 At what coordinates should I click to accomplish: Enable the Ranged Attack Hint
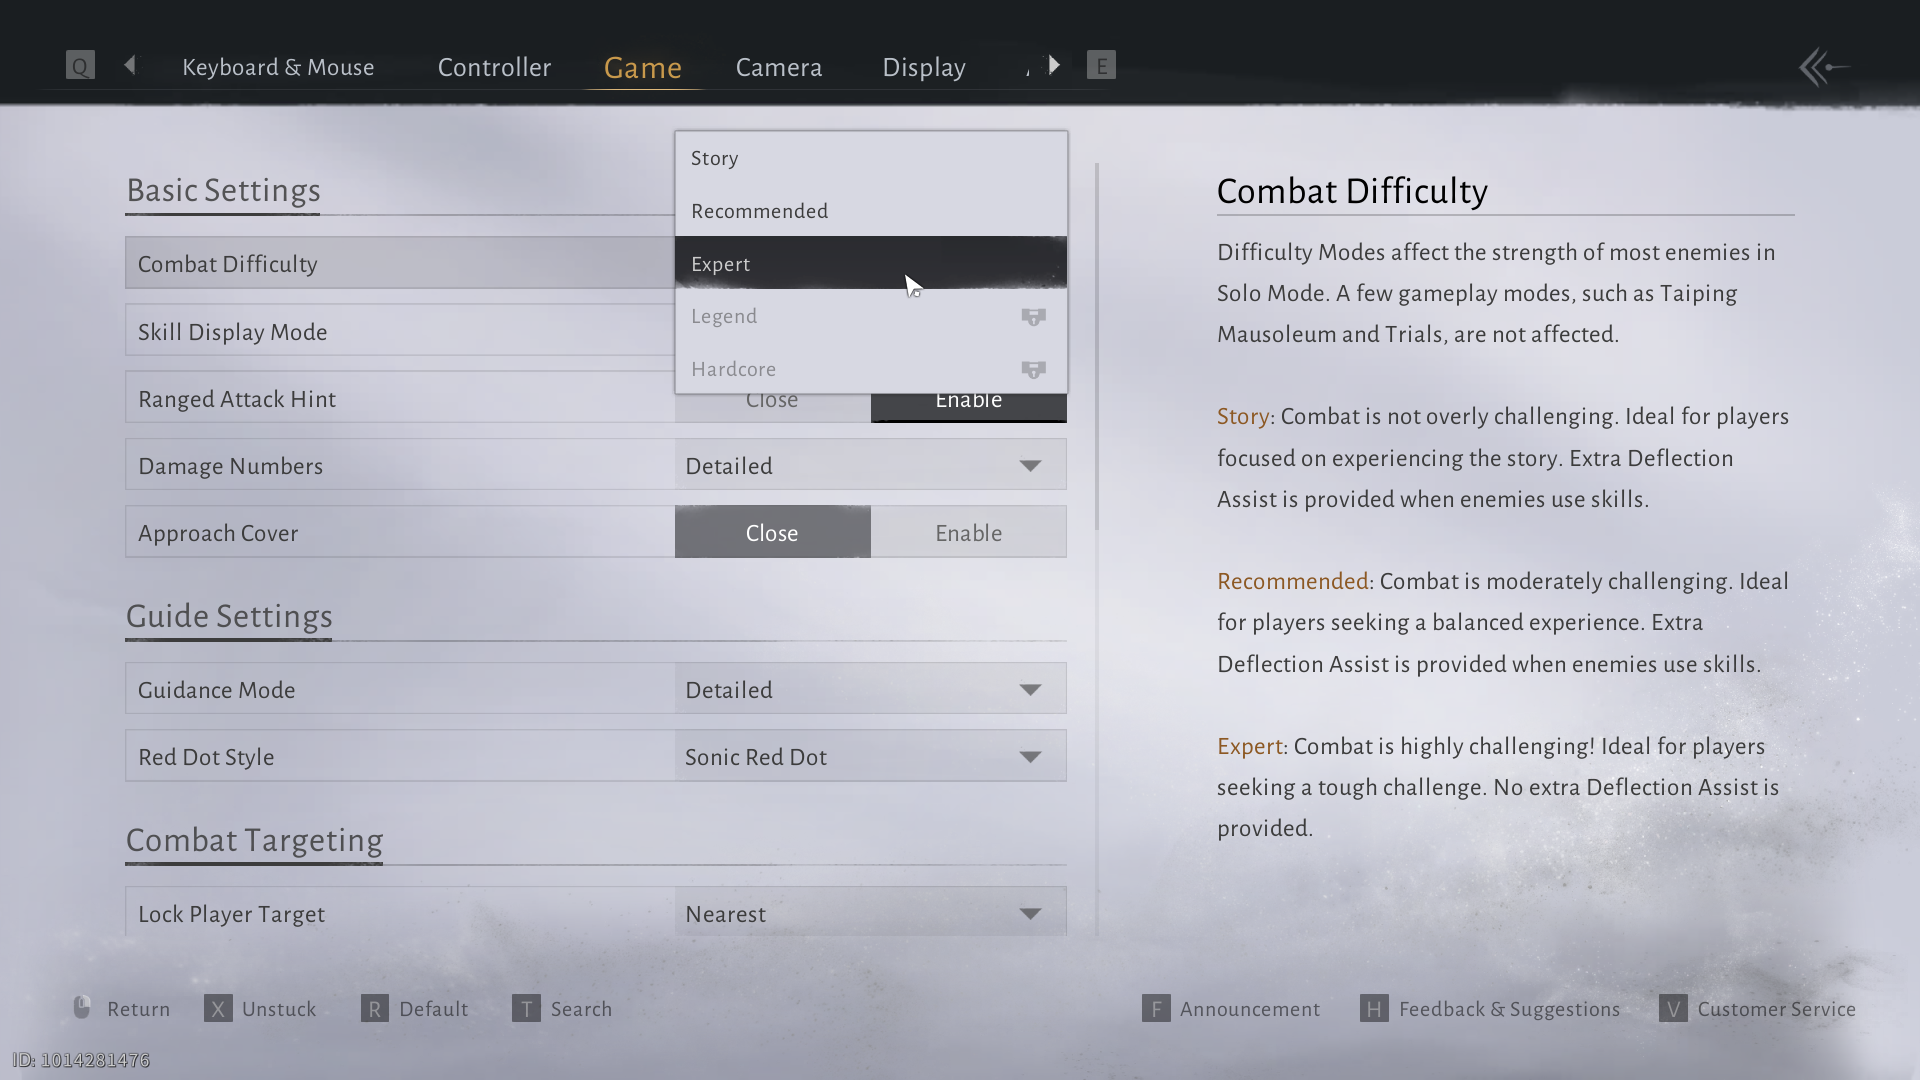click(x=968, y=407)
